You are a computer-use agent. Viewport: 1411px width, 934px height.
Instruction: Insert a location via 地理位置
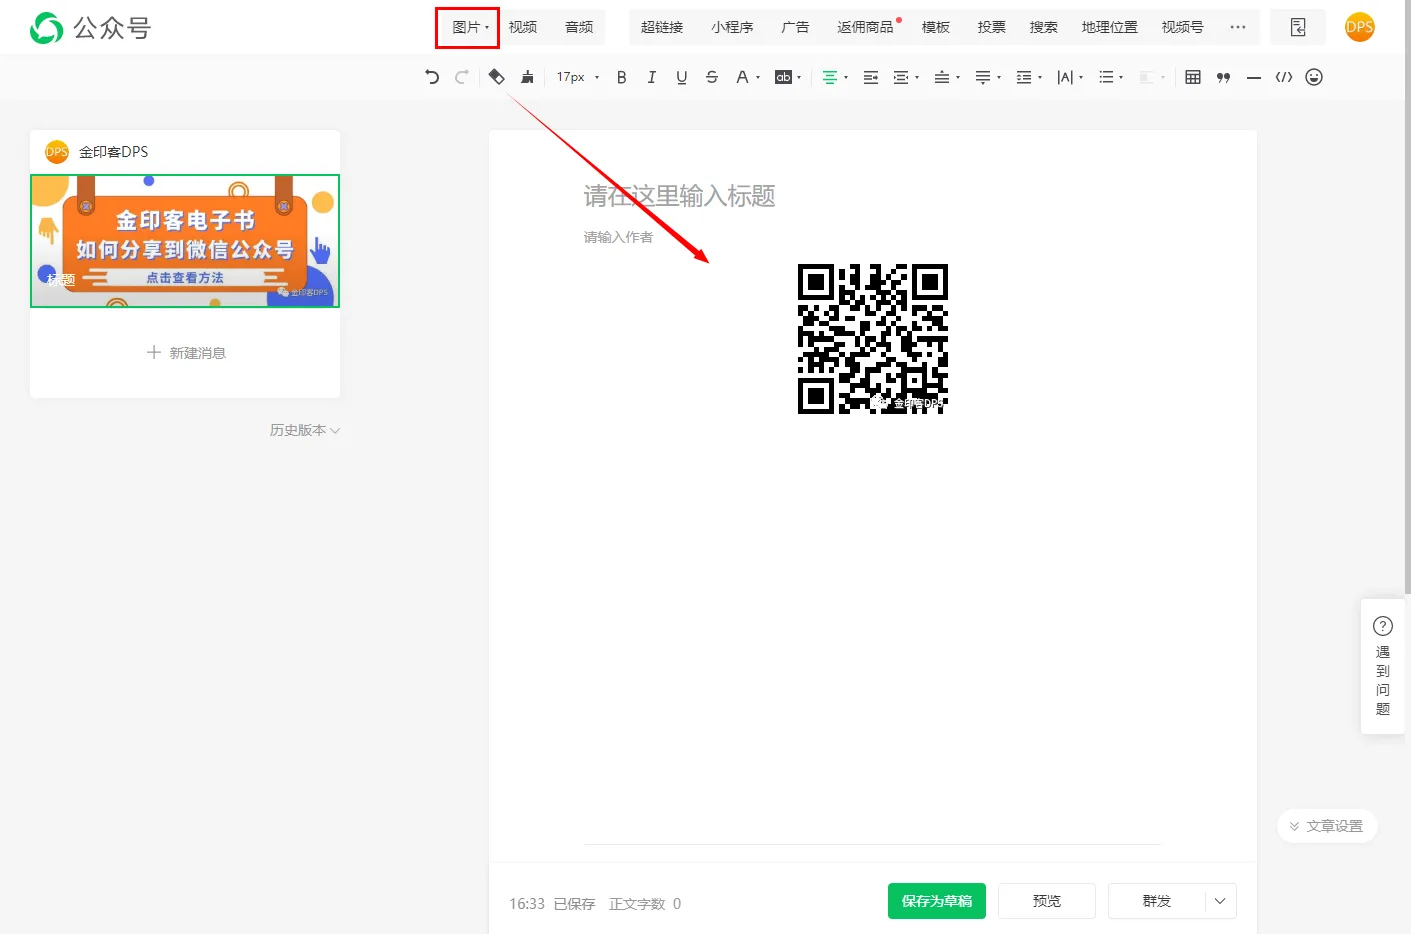[x=1110, y=27]
